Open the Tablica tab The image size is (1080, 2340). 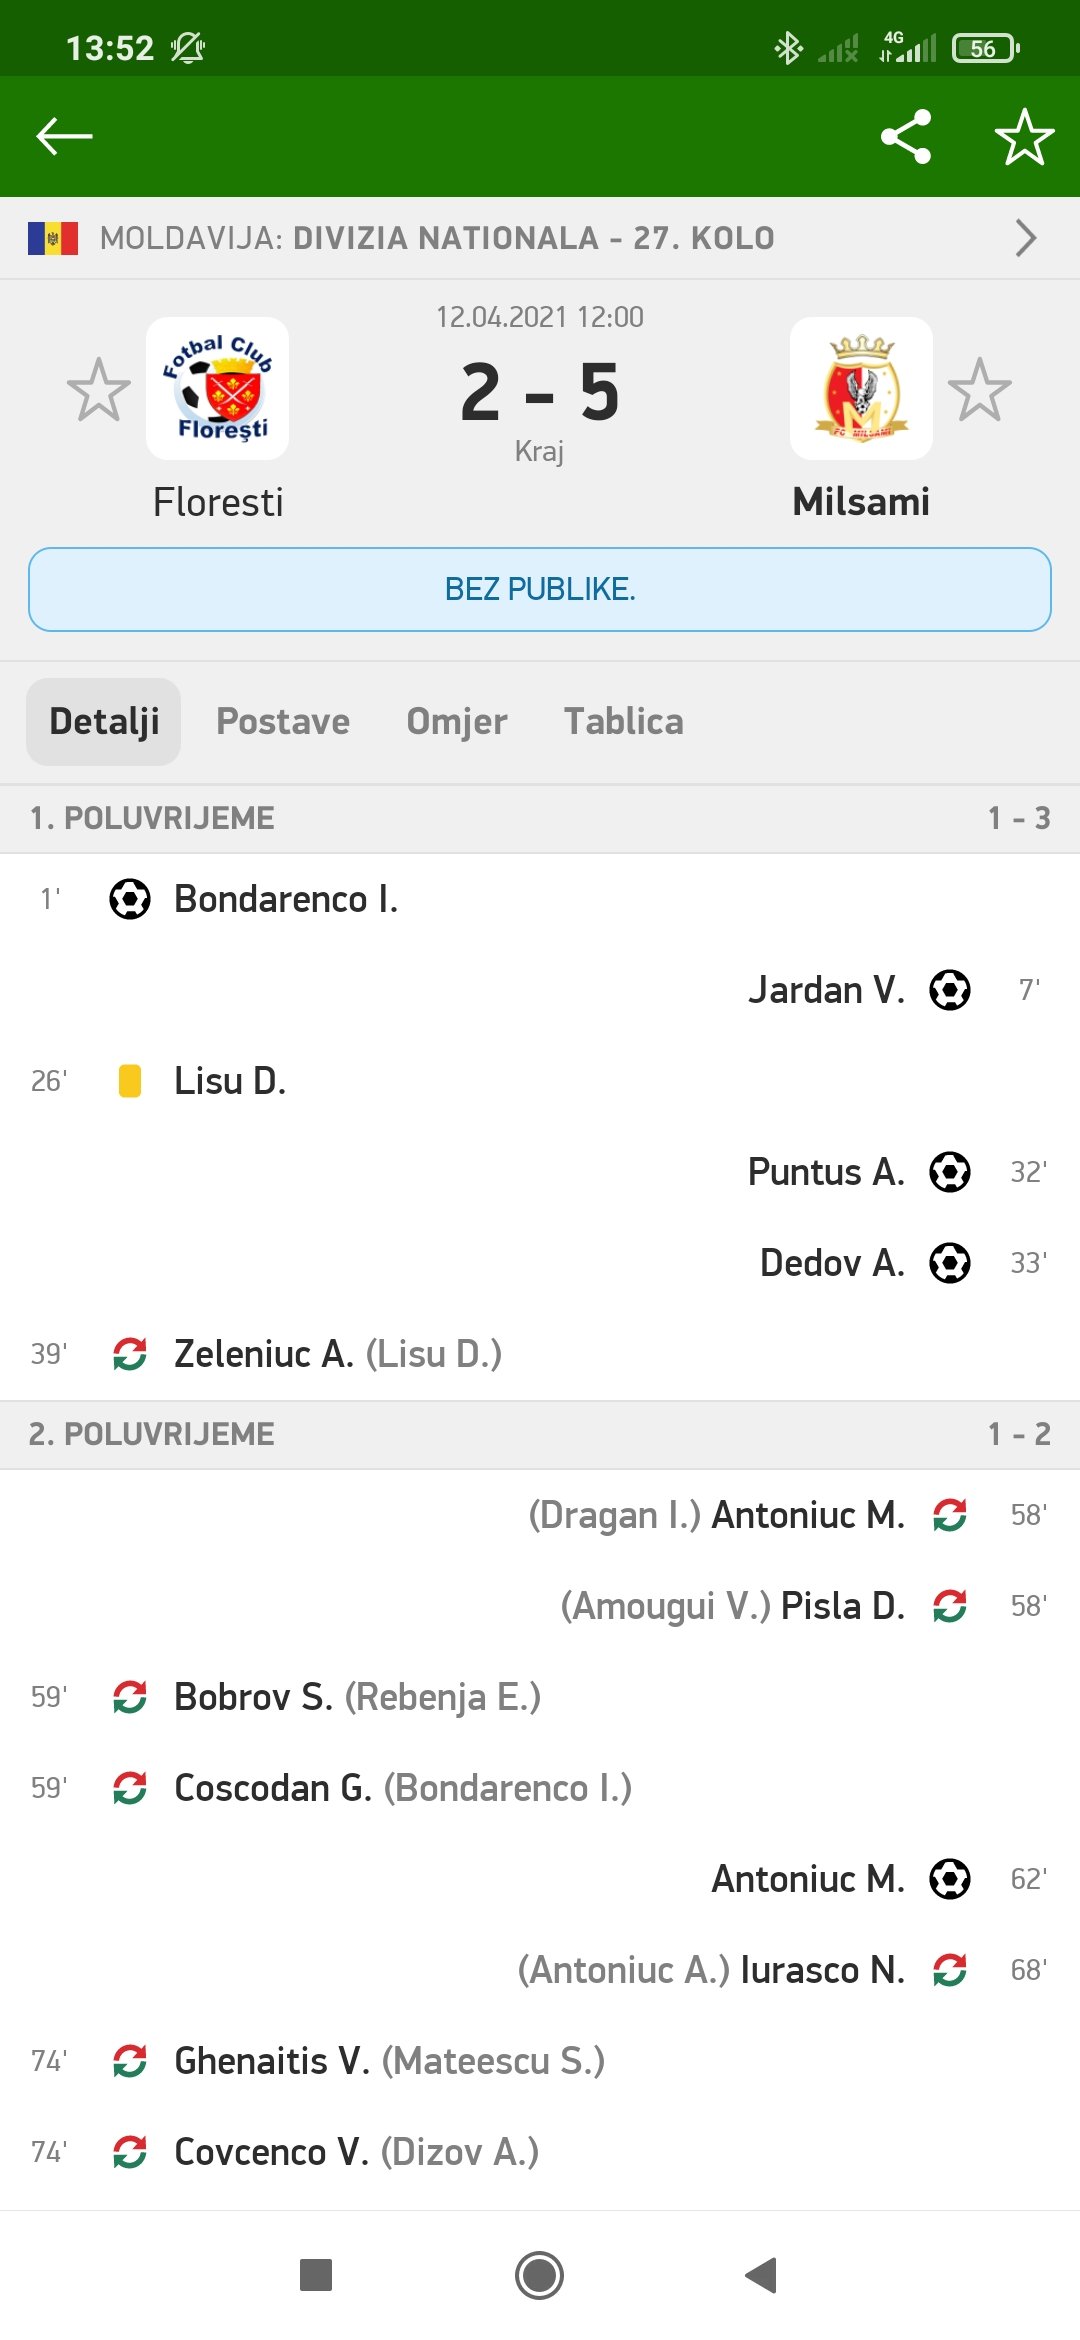point(624,722)
